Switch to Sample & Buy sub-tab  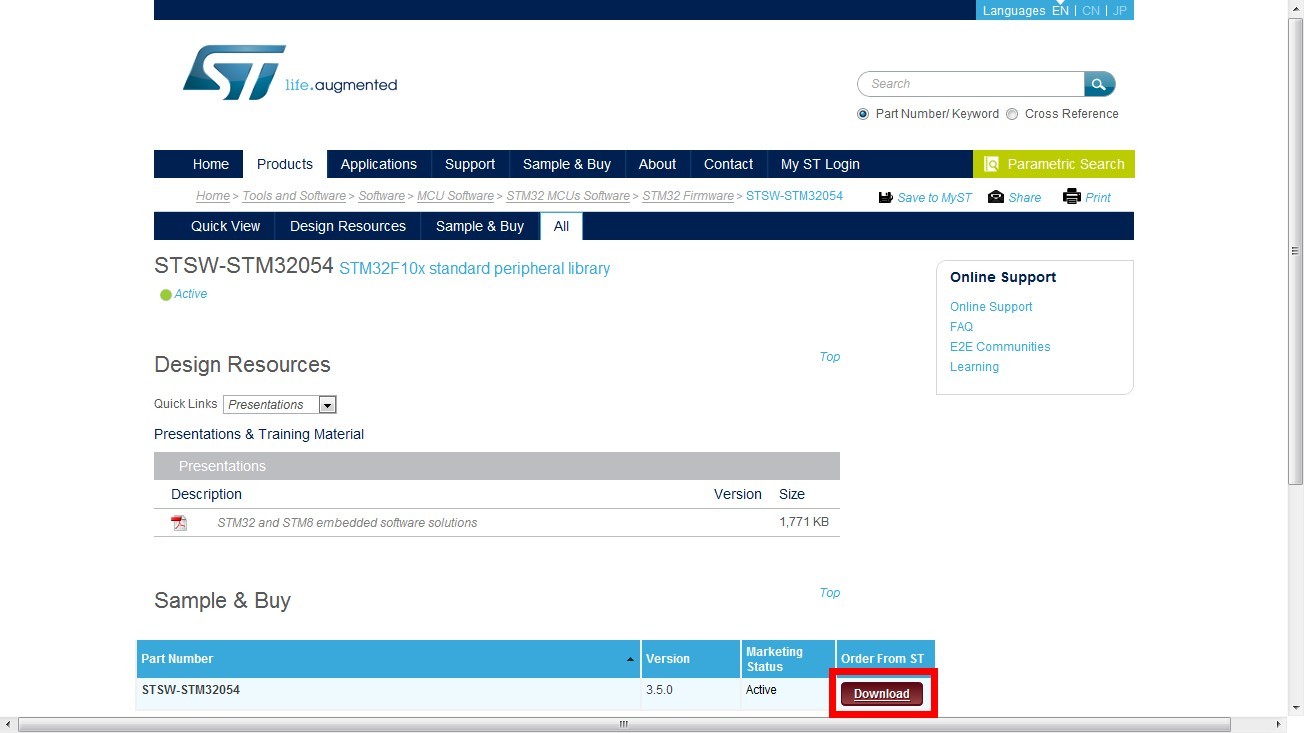click(480, 226)
